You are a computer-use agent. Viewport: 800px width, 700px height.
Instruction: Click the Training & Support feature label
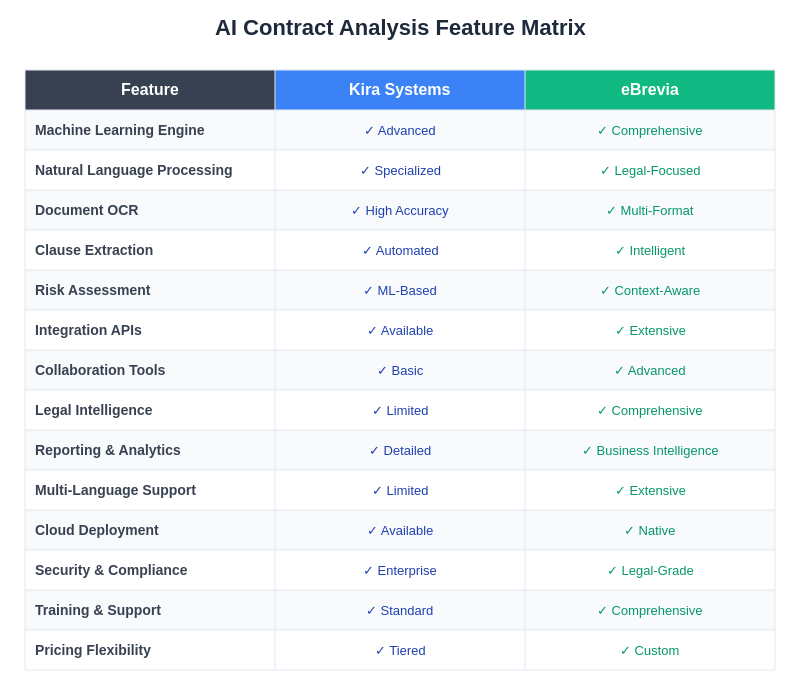tap(98, 610)
